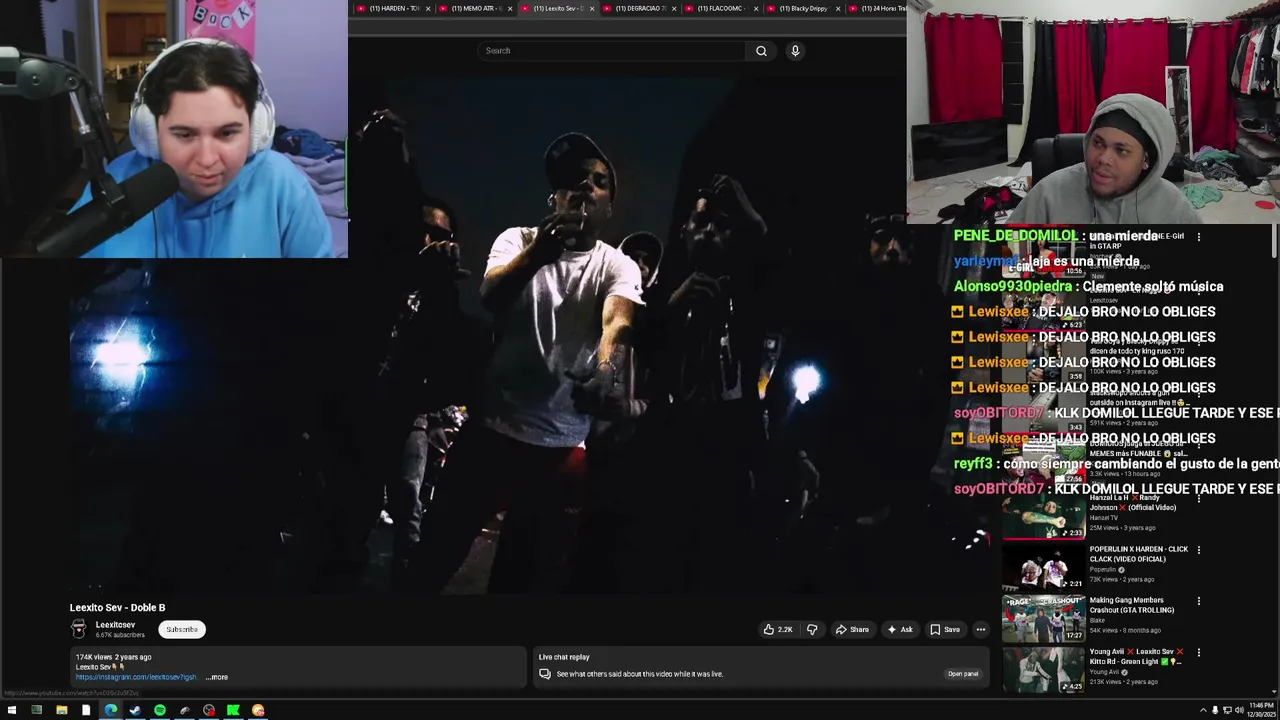Open Share options for the video
1280x720 pixels.
tap(852, 629)
